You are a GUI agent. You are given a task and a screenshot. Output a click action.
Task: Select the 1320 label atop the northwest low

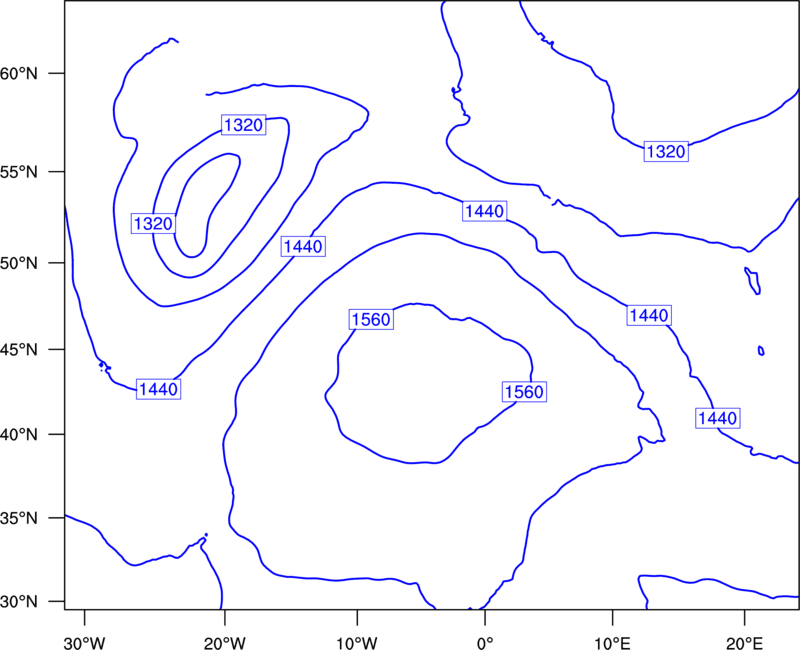243,125
